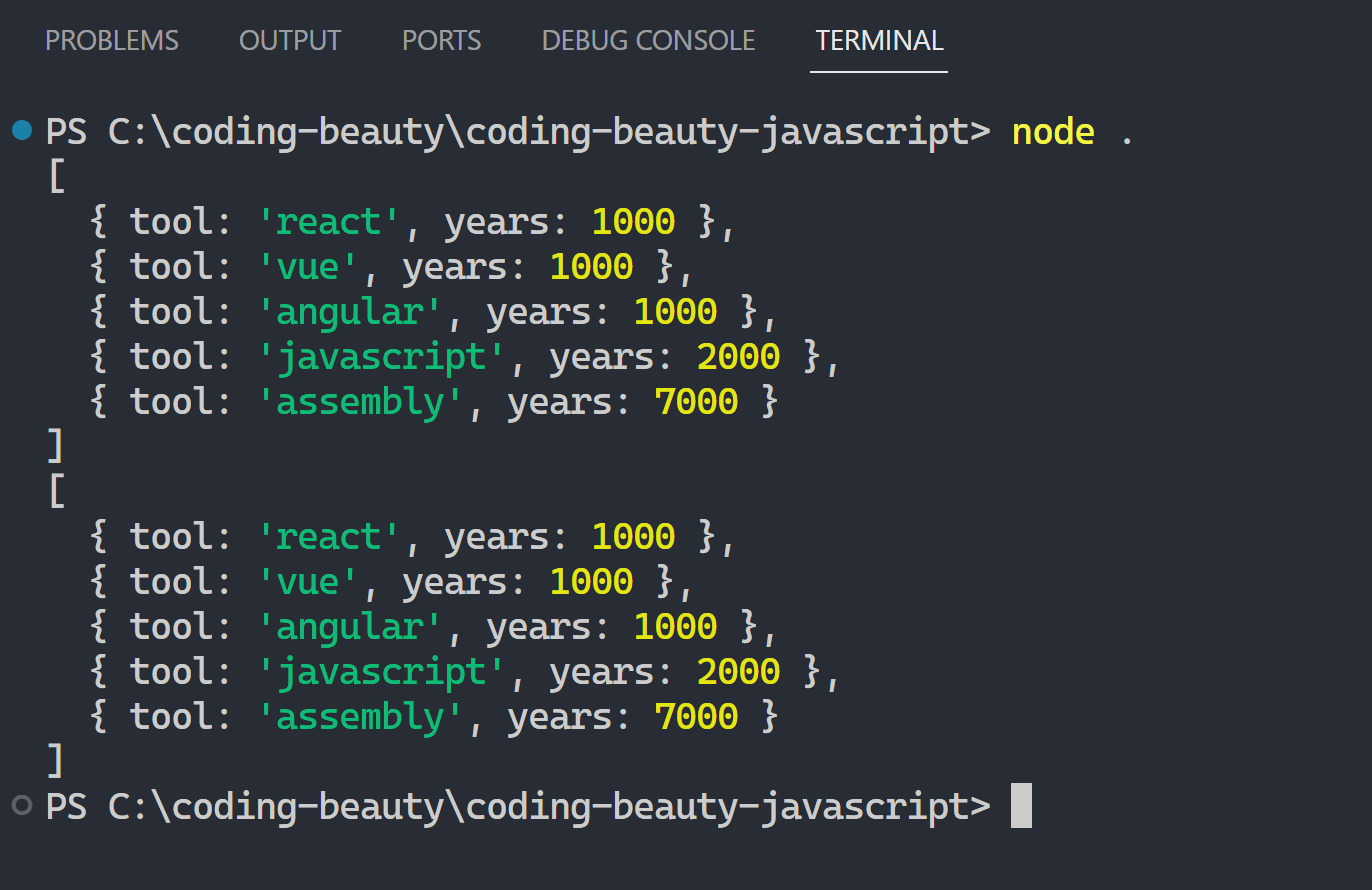The image size is (1372, 890).
Task: Click 'javascript' in the first array output
Action: (x=383, y=356)
